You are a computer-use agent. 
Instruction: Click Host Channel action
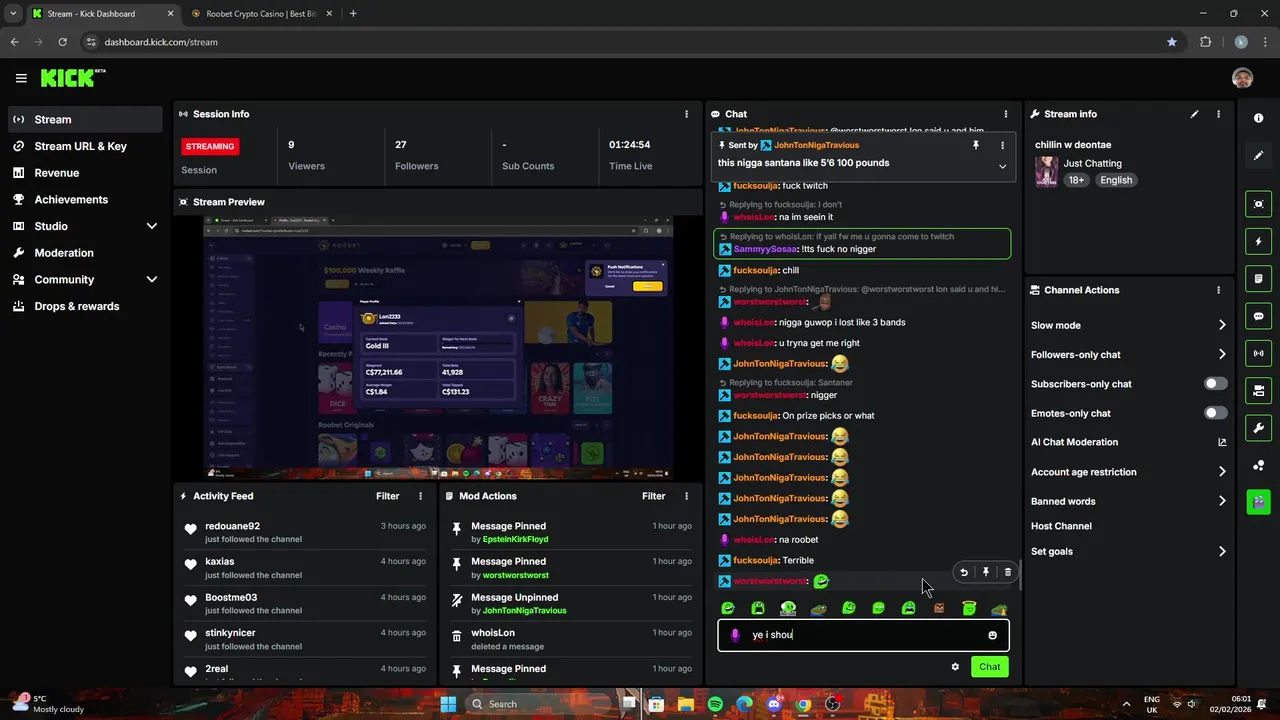[1061, 526]
